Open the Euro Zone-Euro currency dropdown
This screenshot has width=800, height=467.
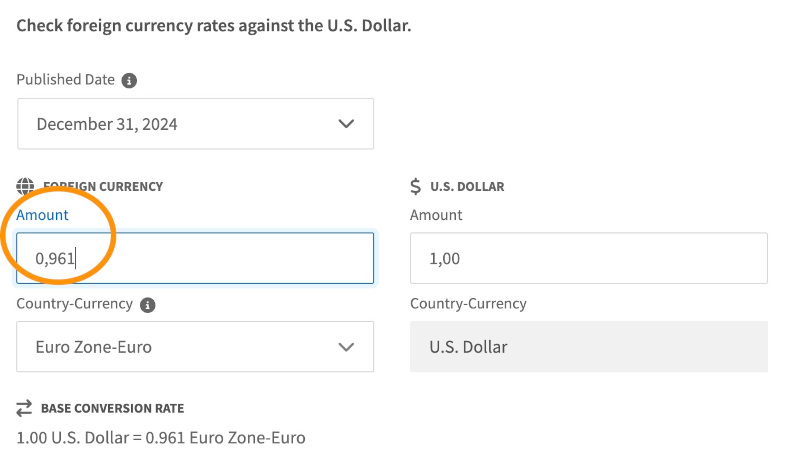click(x=195, y=347)
